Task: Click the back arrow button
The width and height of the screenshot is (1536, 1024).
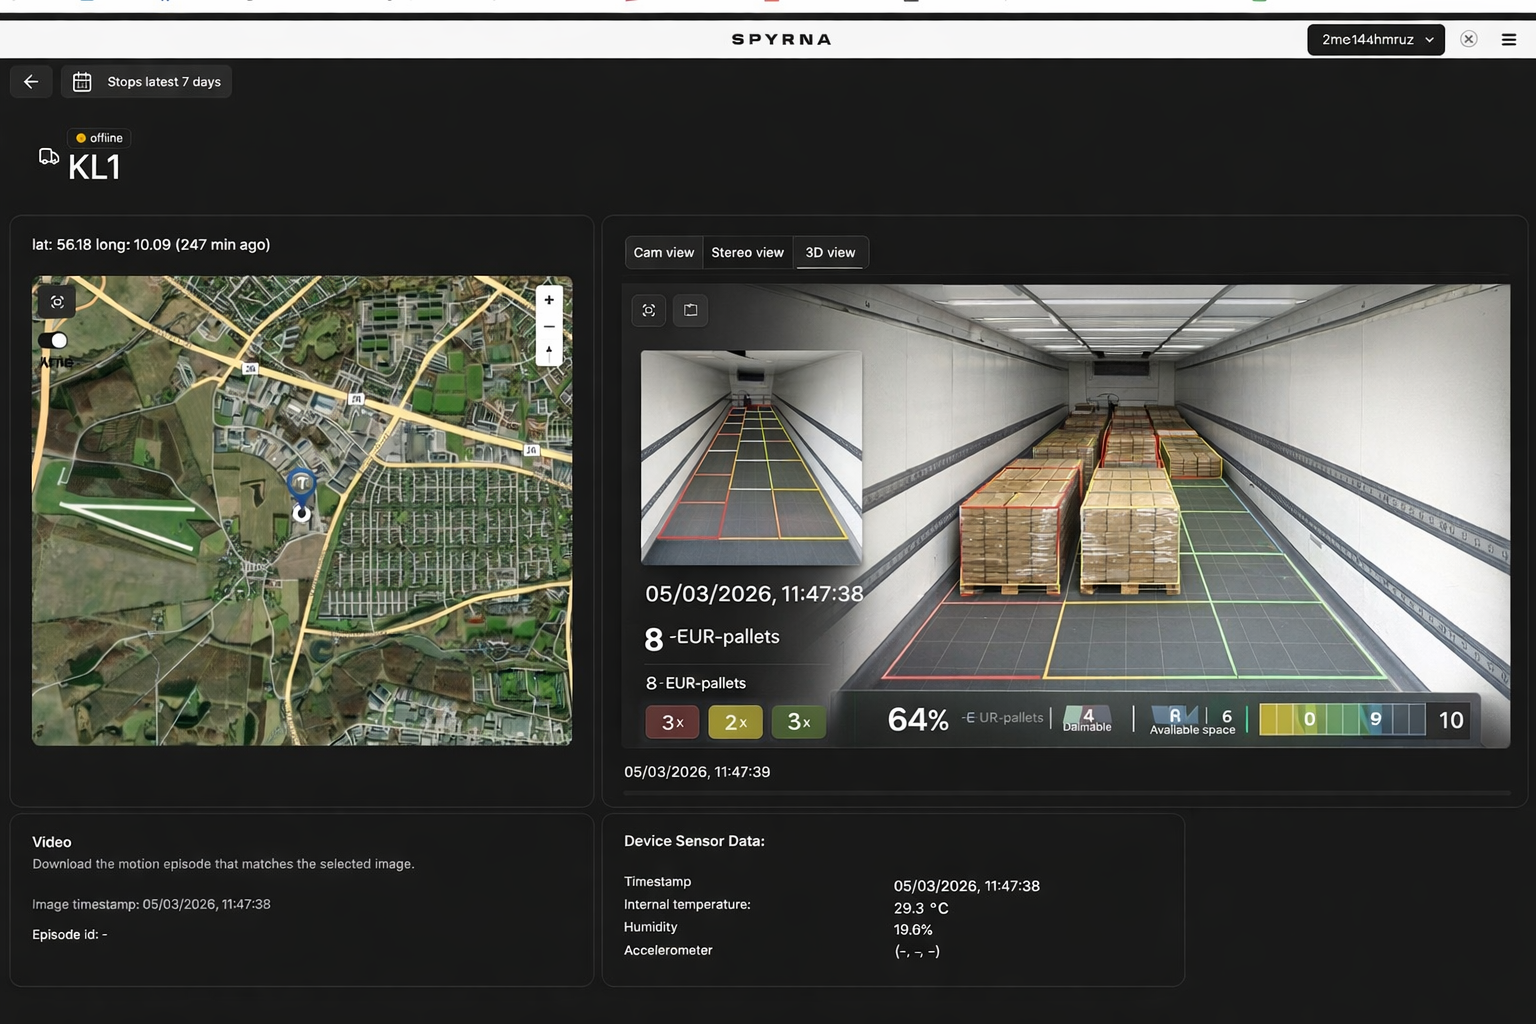Action: pos(31,81)
